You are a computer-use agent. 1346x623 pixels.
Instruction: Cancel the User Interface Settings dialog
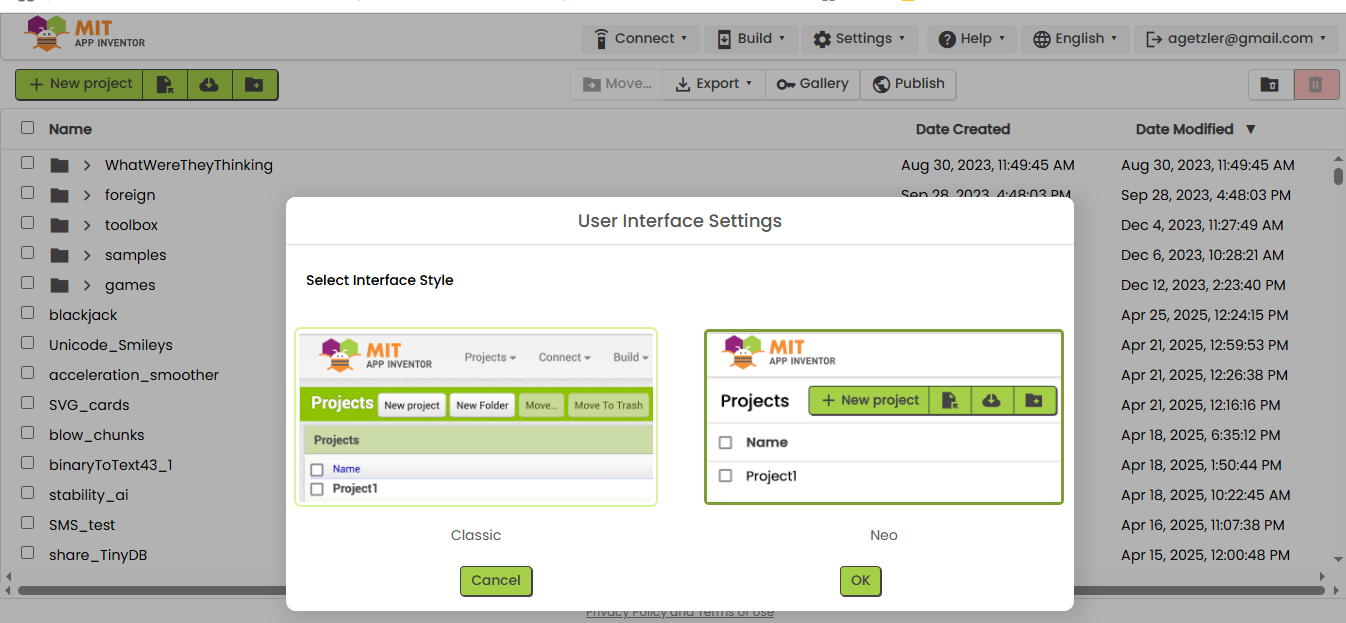coord(496,581)
